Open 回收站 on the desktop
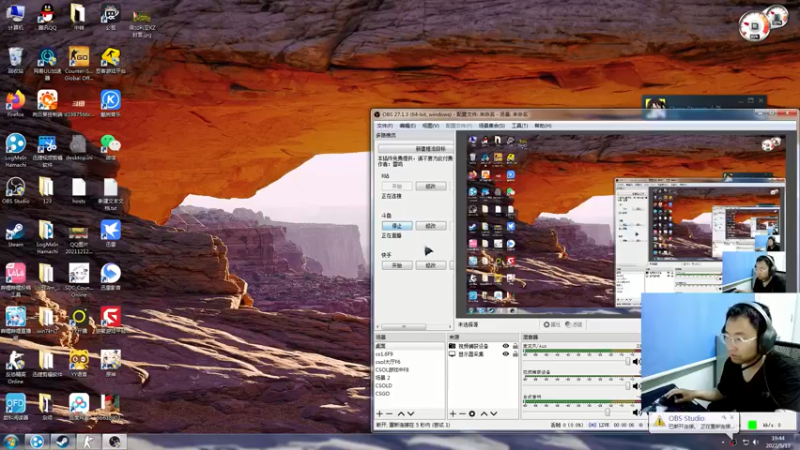The height and width of the screenshot is (450, 800). point(16,60)
